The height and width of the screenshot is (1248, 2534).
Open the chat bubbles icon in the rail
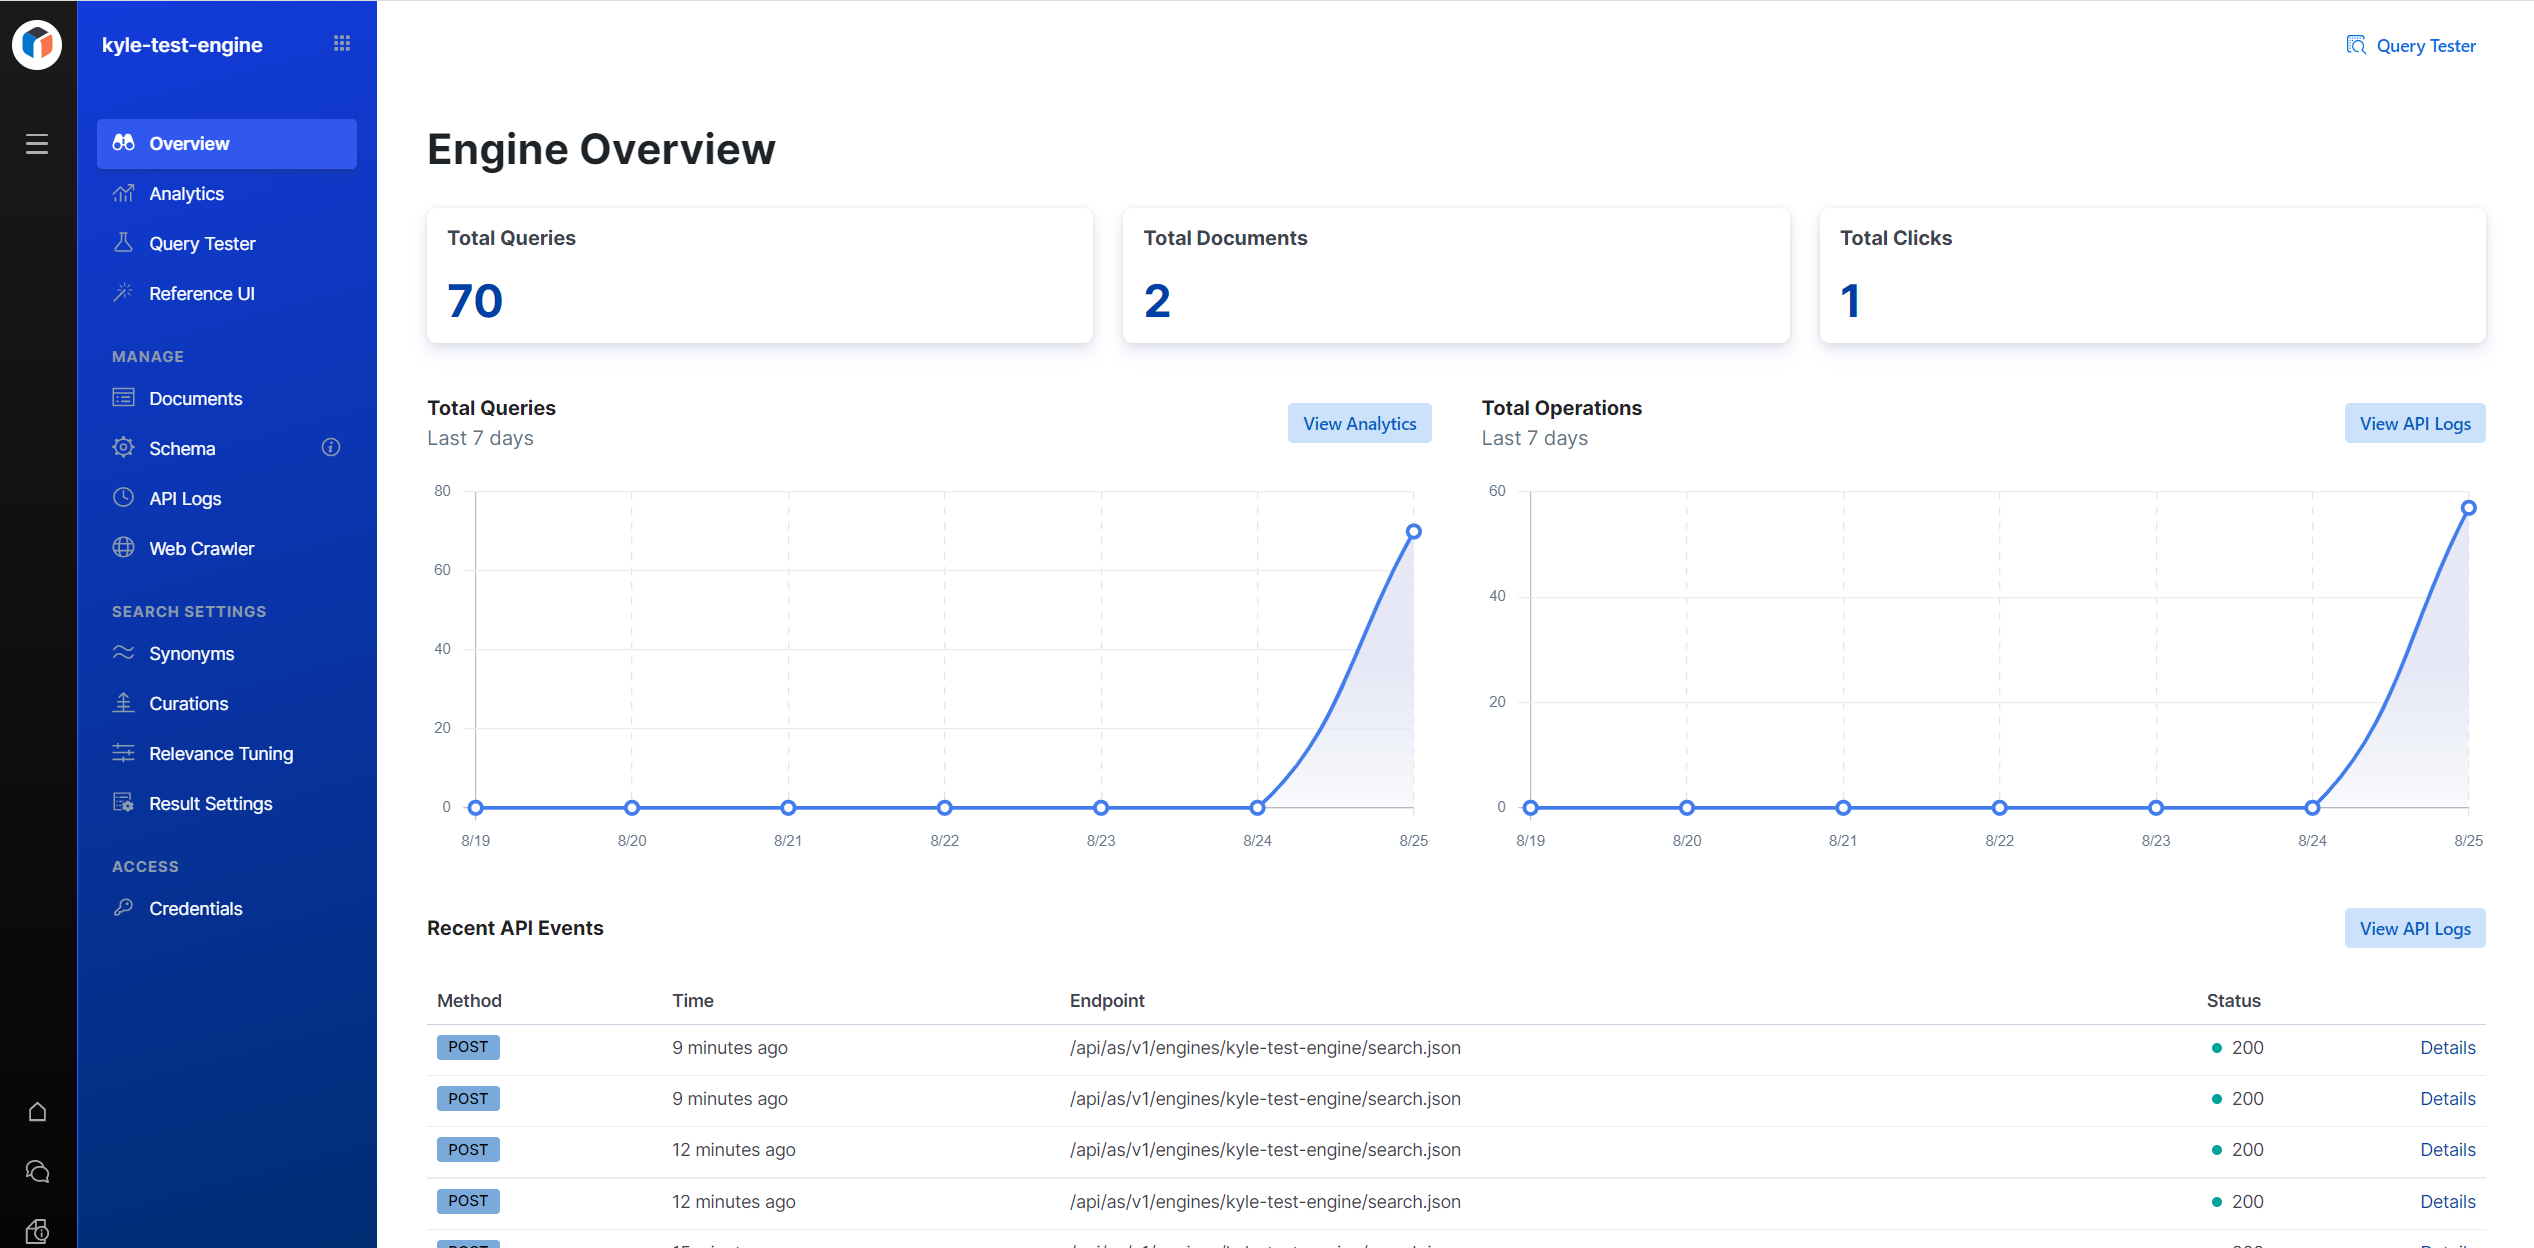[x=37, y=1171]
